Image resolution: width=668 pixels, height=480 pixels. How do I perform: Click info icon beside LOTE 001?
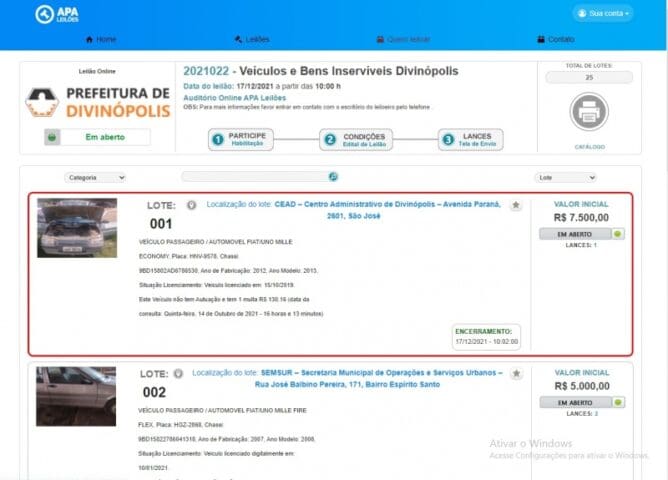191,205
